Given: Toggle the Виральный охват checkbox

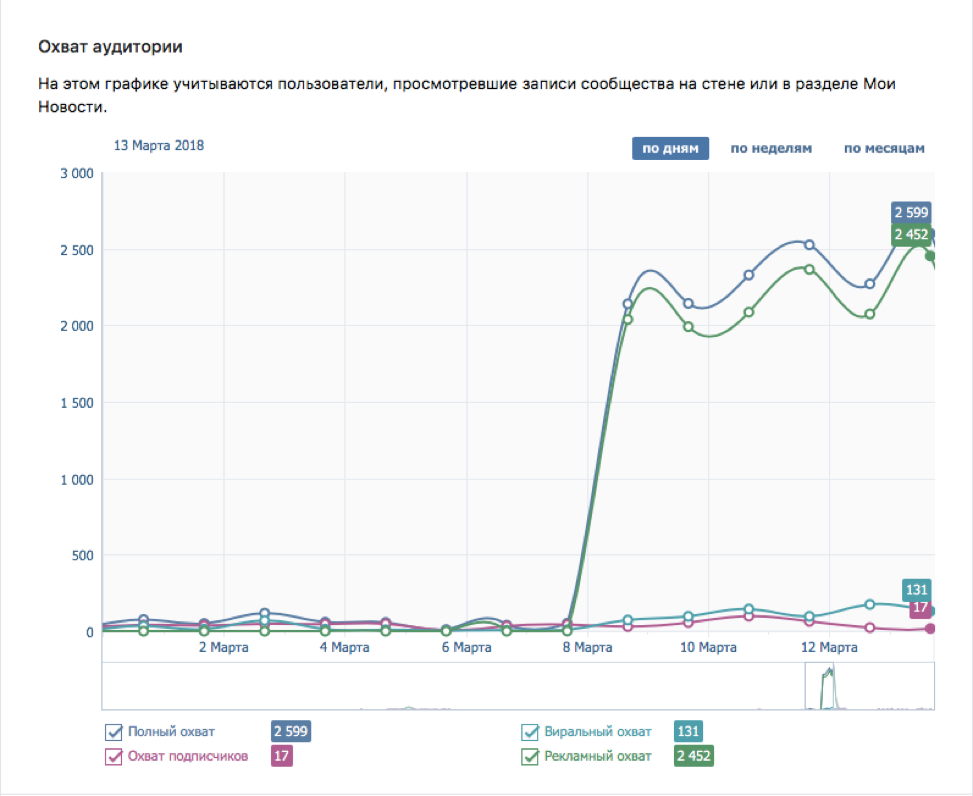Looking at the screenshot, I should (x=530, y=731).
